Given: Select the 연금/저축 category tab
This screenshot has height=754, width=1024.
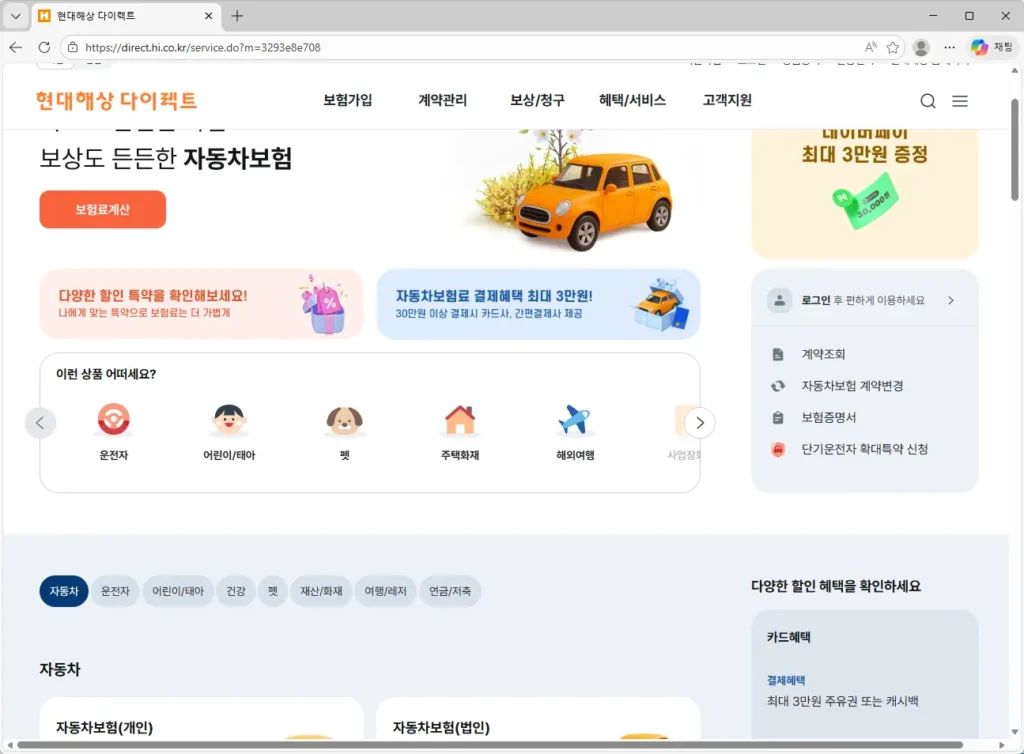Looking at the screenshot, I should coord(450,591).
